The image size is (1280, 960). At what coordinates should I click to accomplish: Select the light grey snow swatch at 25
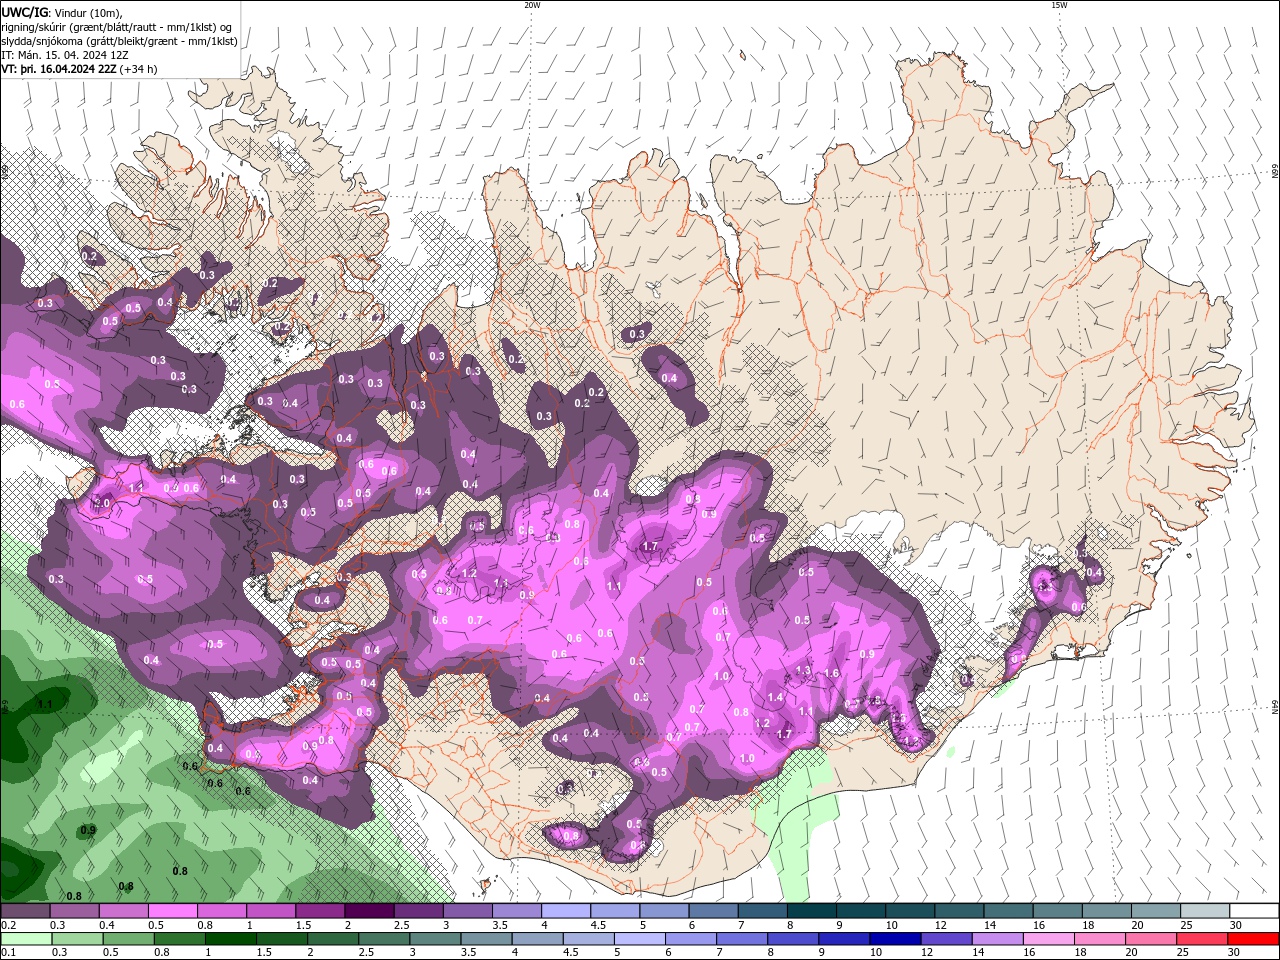(x=1203, y=911)
